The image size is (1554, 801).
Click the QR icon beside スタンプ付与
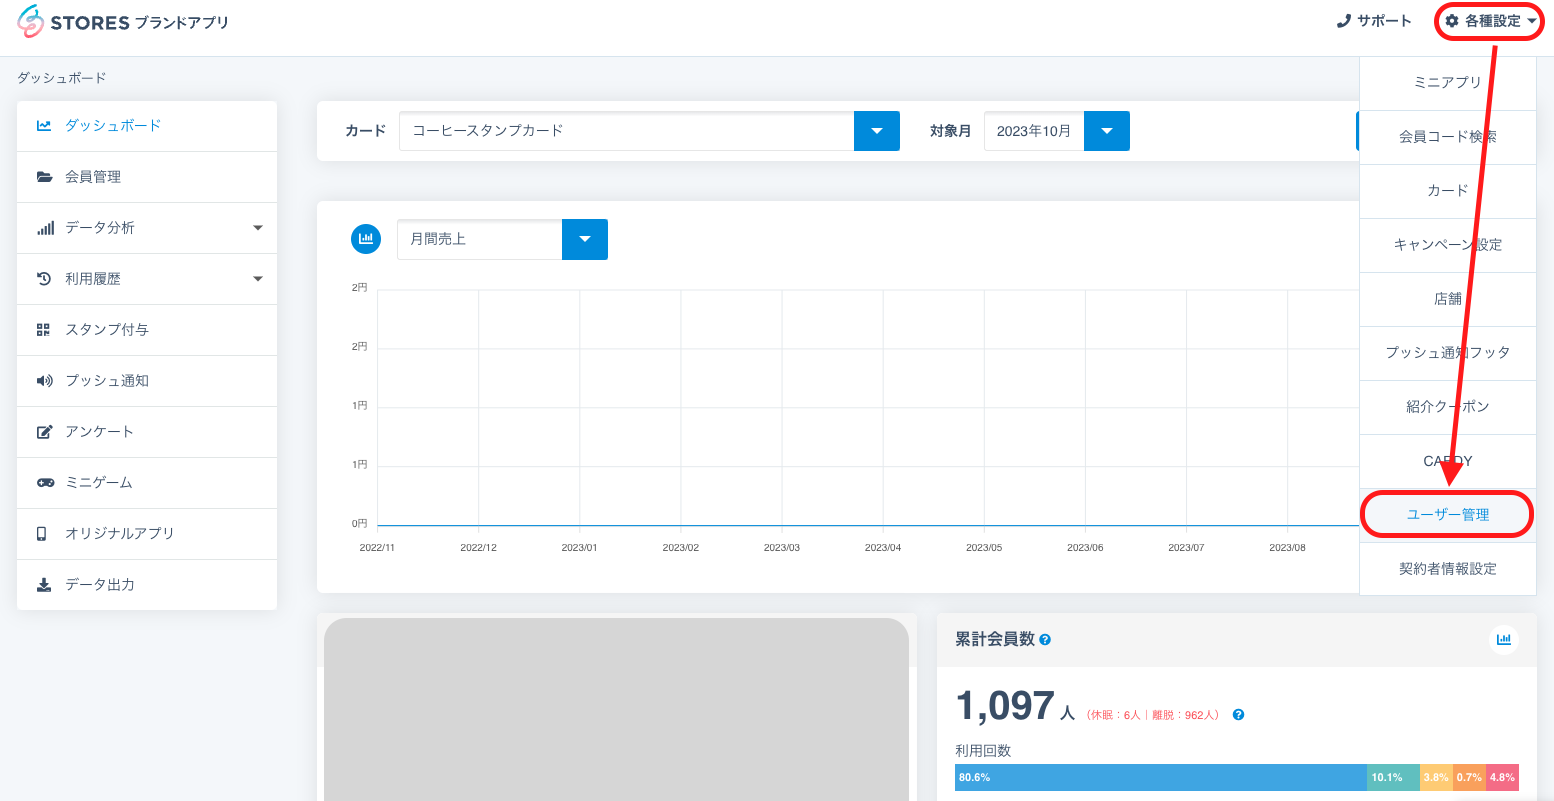(x=44, y=330)
